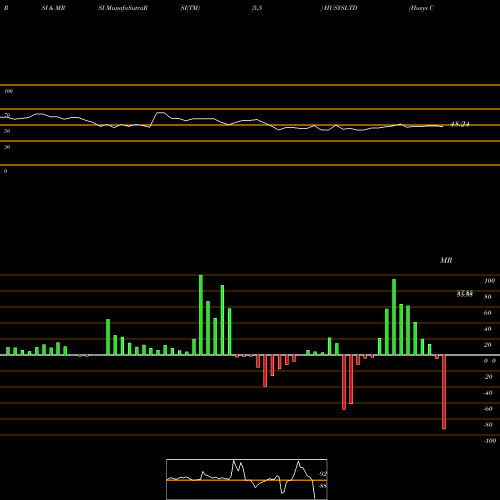Image resolution: width=500 pixels, height=500 pixels.
Task: Click the MR axis label 100
Action: coord(489,281)
